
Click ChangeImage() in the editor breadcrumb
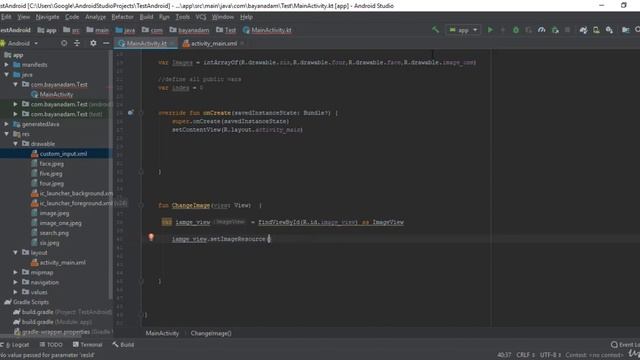pyautogui.click(x=211, y=333)
